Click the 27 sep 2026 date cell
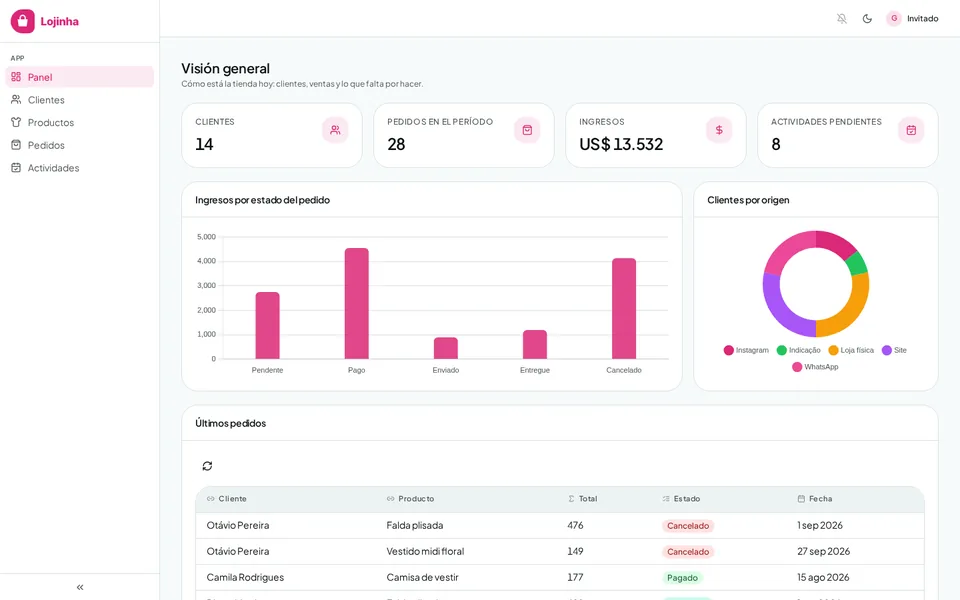This screenshot has width=960, height=600. pyautogui.click(x=823, y=551)
